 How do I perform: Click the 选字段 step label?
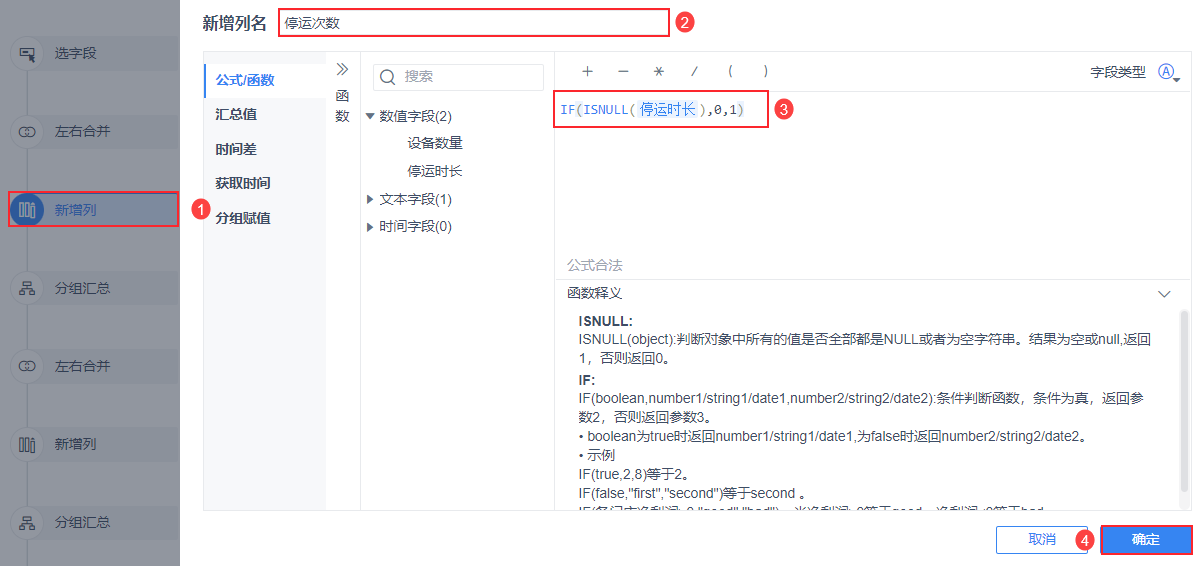click(76, 54)
